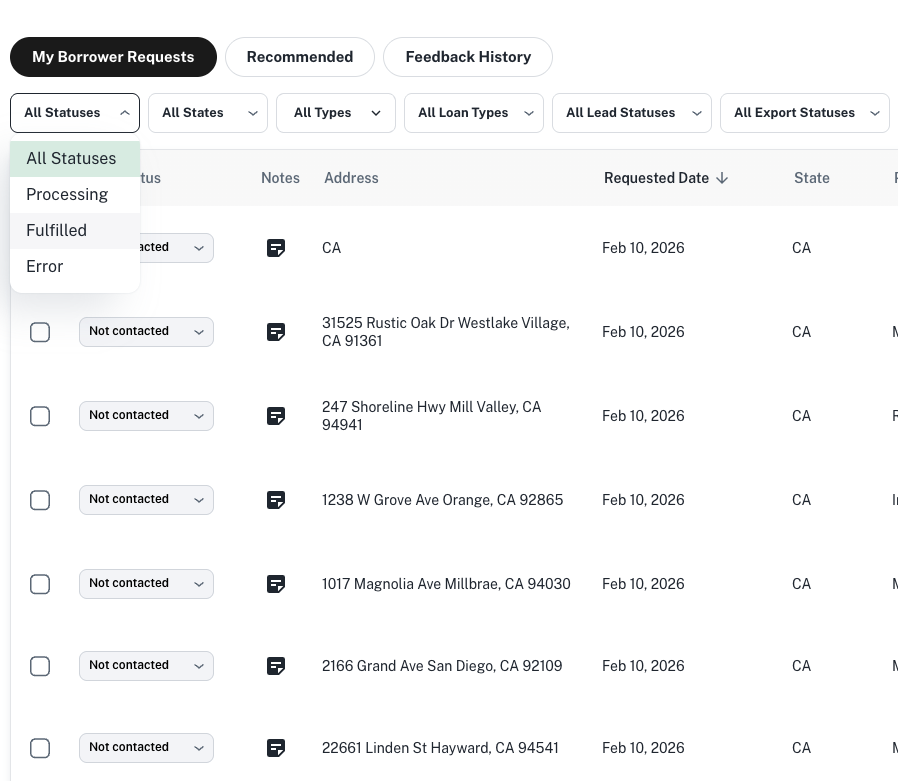Check the box for 31525 Rustic Oak Dr
This screenshot has height=781, width=898.
[40, 332]
